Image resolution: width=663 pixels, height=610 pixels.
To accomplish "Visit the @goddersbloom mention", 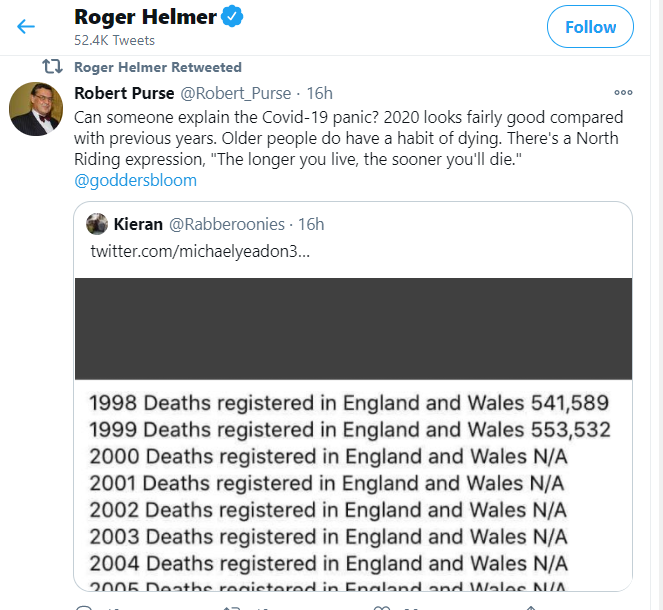I will (x=136, y=180).
